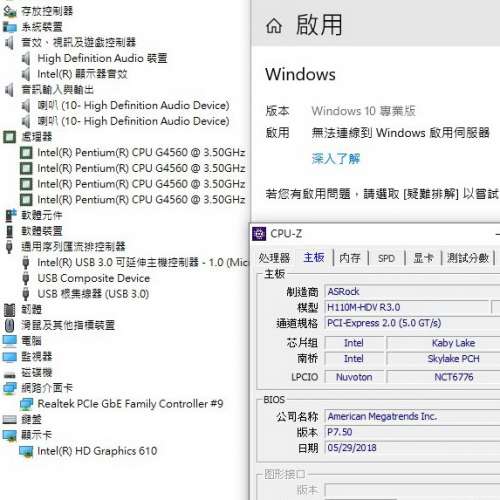This screenshot has height=500, width=500.
Task: Click the CPU-Z application icon in title bar
Action: (259, 234)
